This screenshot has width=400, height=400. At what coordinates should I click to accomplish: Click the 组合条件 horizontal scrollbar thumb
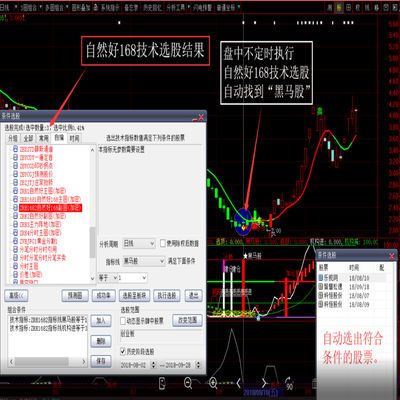[42, 362]
